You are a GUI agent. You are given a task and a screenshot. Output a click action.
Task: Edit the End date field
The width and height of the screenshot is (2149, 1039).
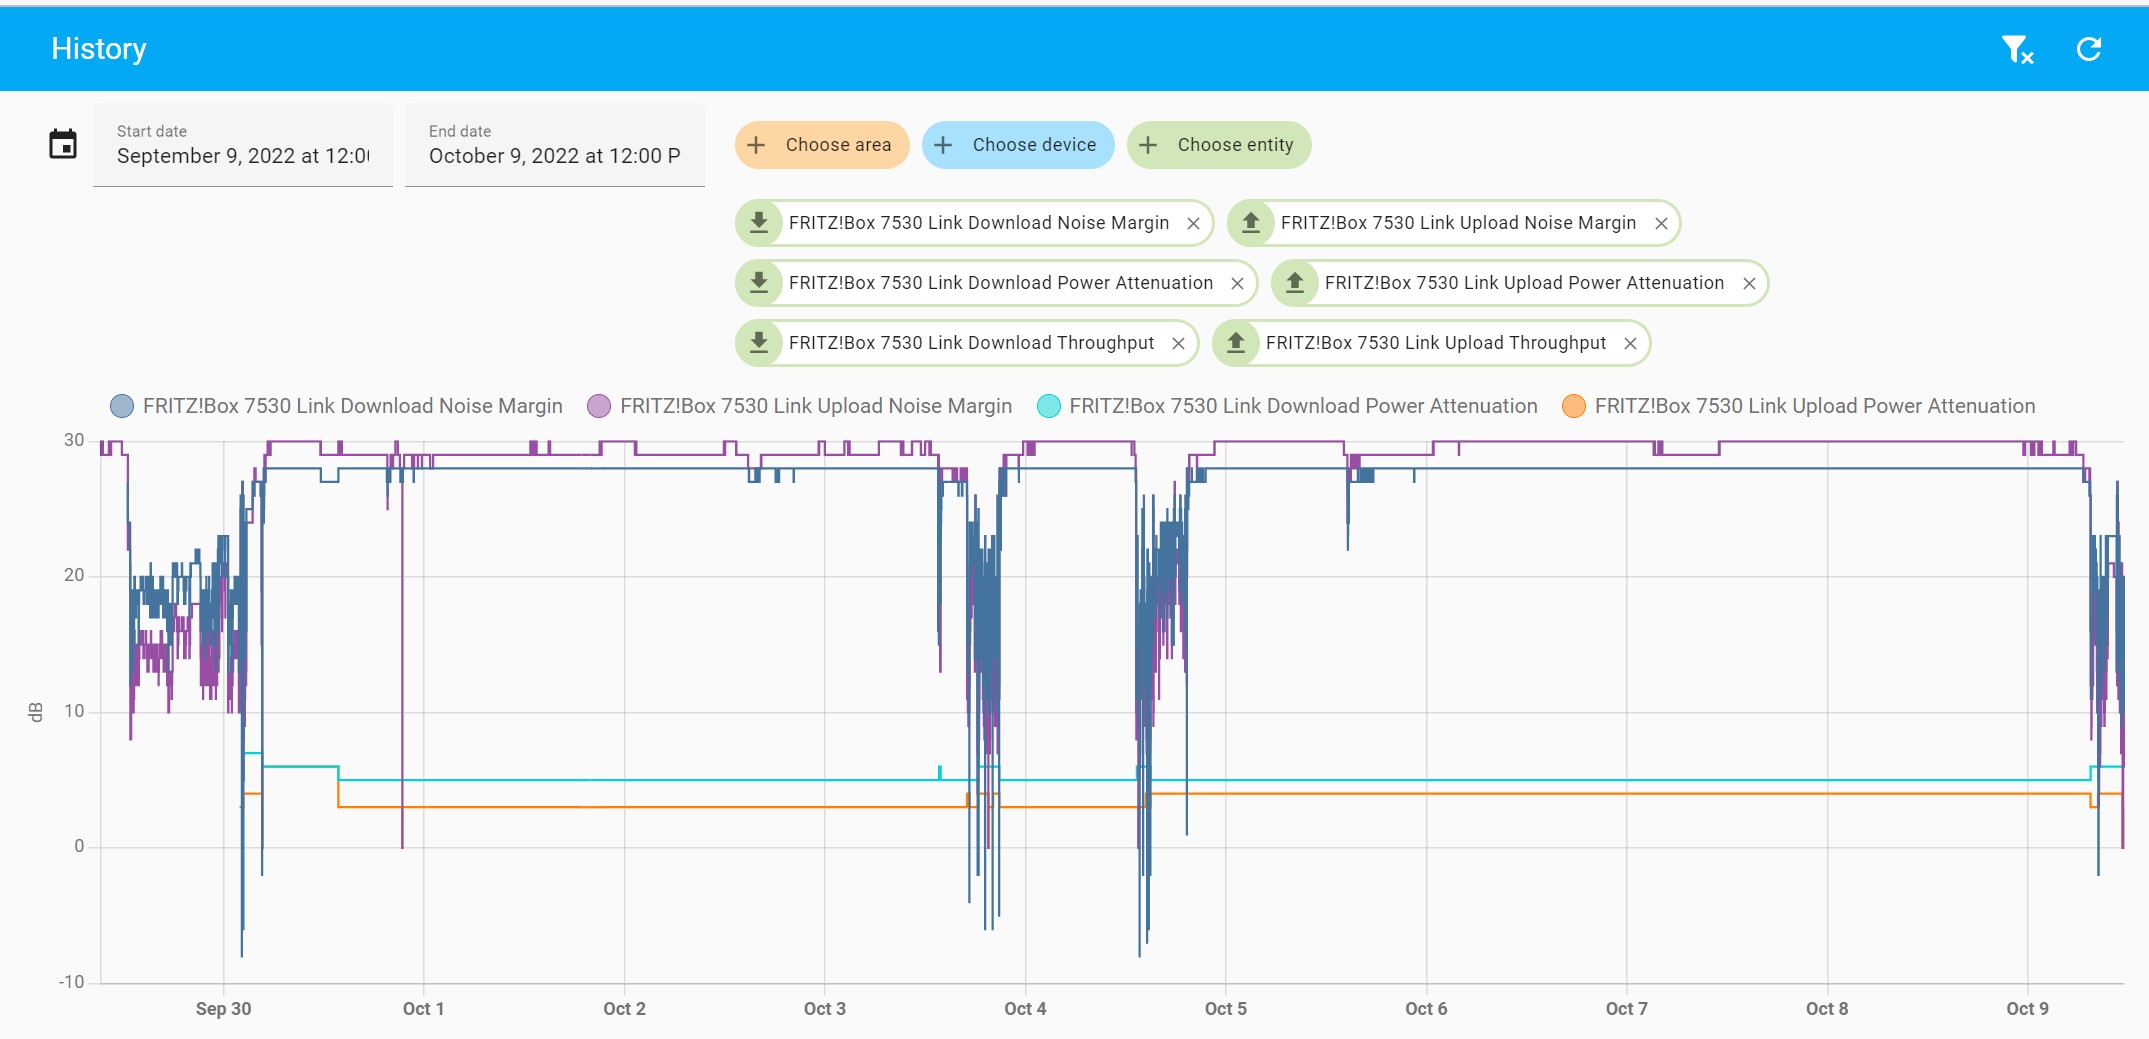coord(555,146)
